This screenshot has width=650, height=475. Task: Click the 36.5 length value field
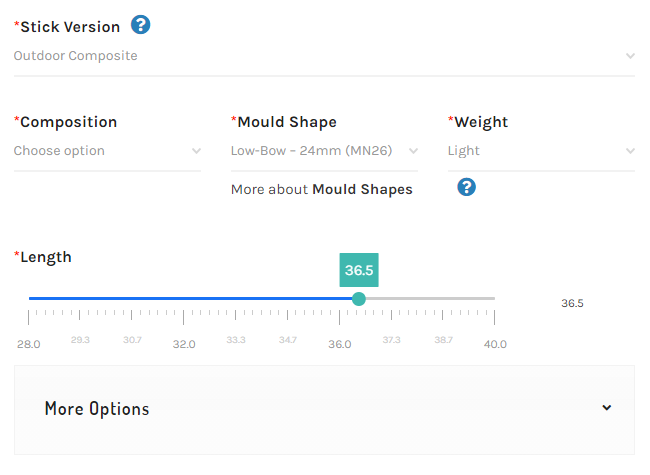572,303
